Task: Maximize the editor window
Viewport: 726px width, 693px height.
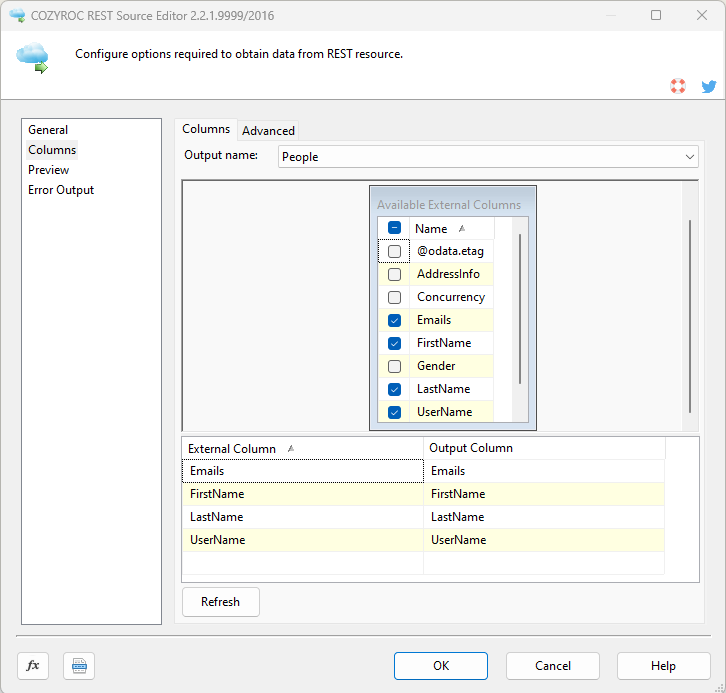Action: (656, 15)
